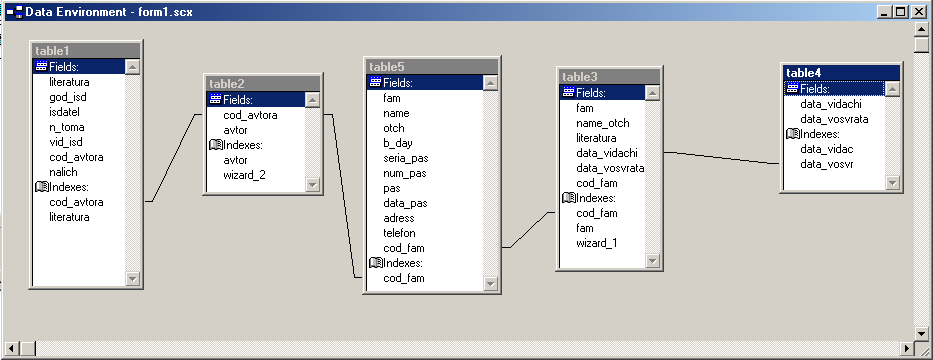Screen dimensions: 933x360
Task: Select field b_day in table5
Action: point(397,143)
